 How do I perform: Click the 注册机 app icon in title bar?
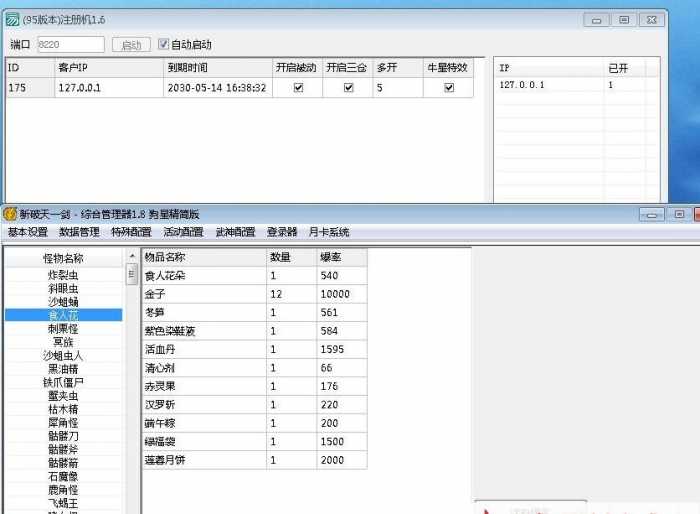(x=13, y=19)
